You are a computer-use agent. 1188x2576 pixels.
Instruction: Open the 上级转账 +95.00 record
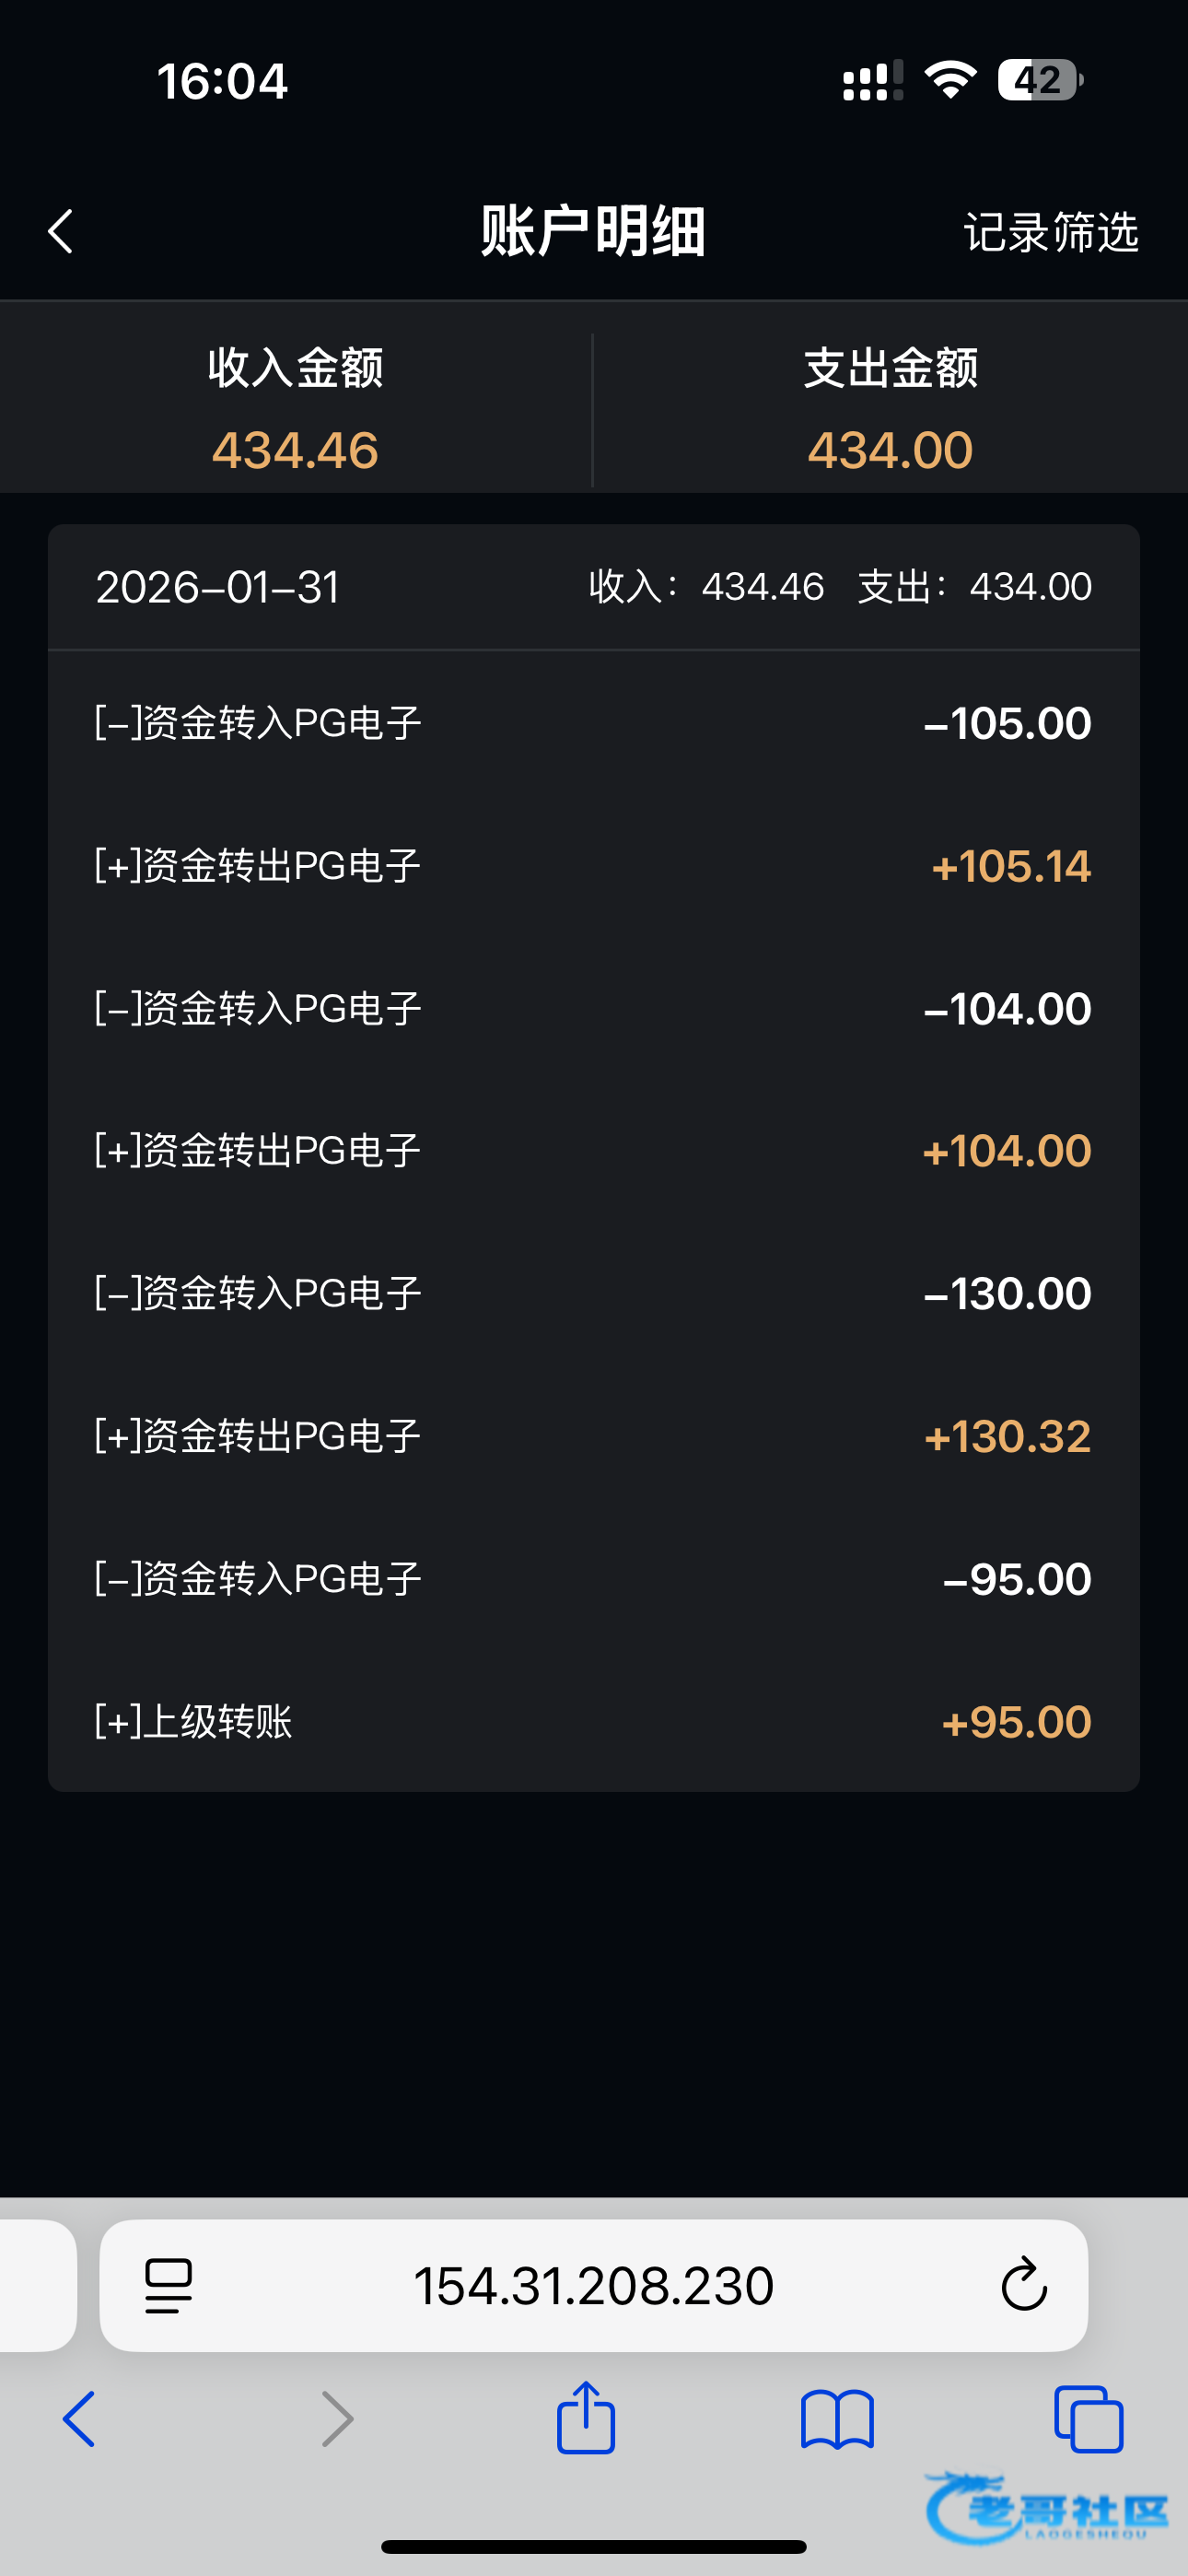pos(594,1722)
